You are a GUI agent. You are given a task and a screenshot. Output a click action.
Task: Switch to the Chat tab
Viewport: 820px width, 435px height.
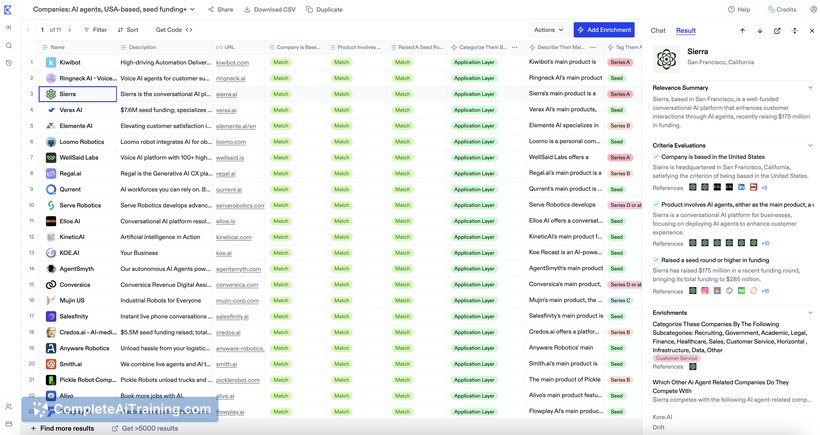tap(658, 30)
